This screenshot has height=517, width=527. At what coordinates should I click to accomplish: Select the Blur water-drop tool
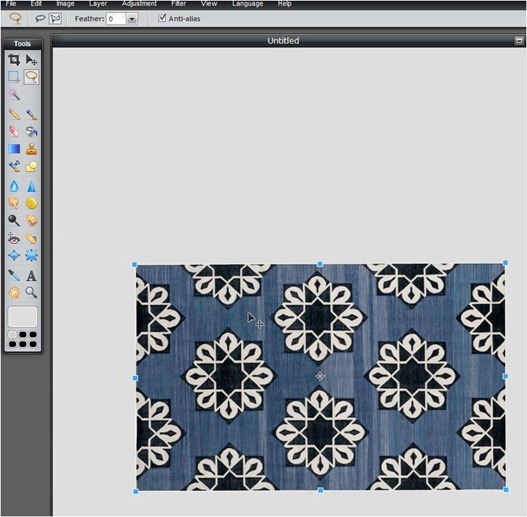point(14,186)
